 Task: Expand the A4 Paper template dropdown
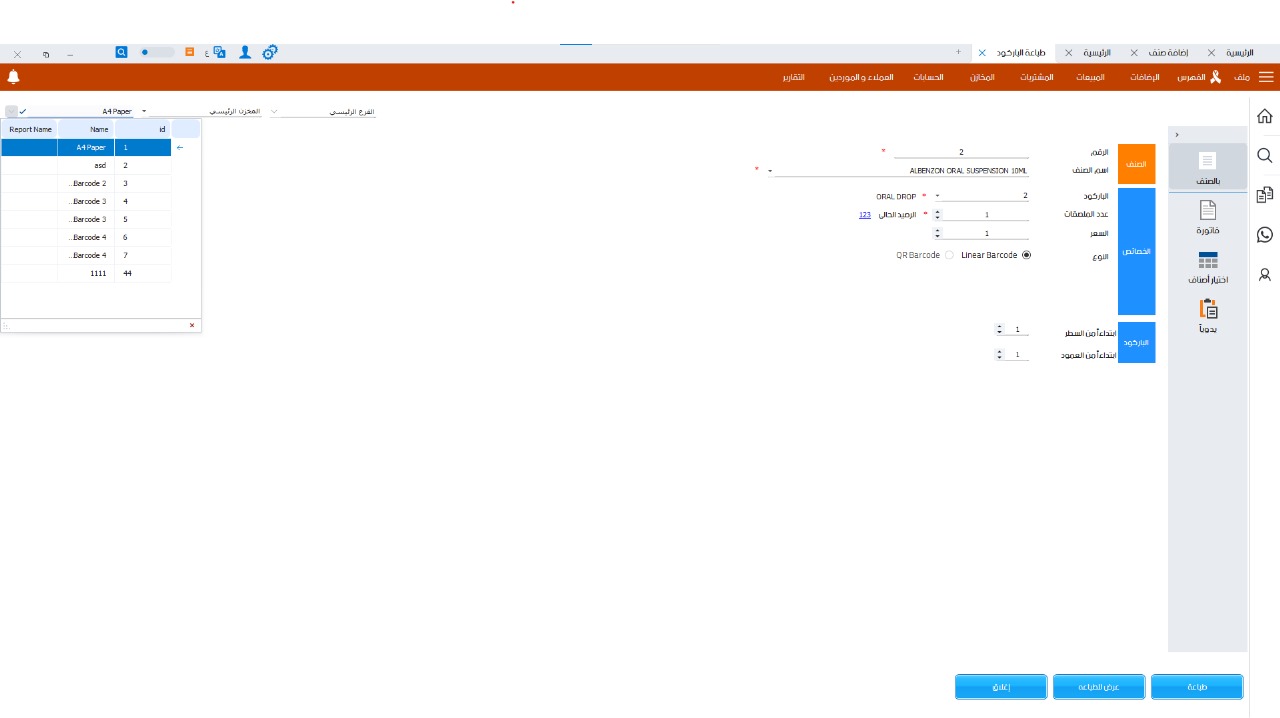pyautogui.click(x=144, y=112)
